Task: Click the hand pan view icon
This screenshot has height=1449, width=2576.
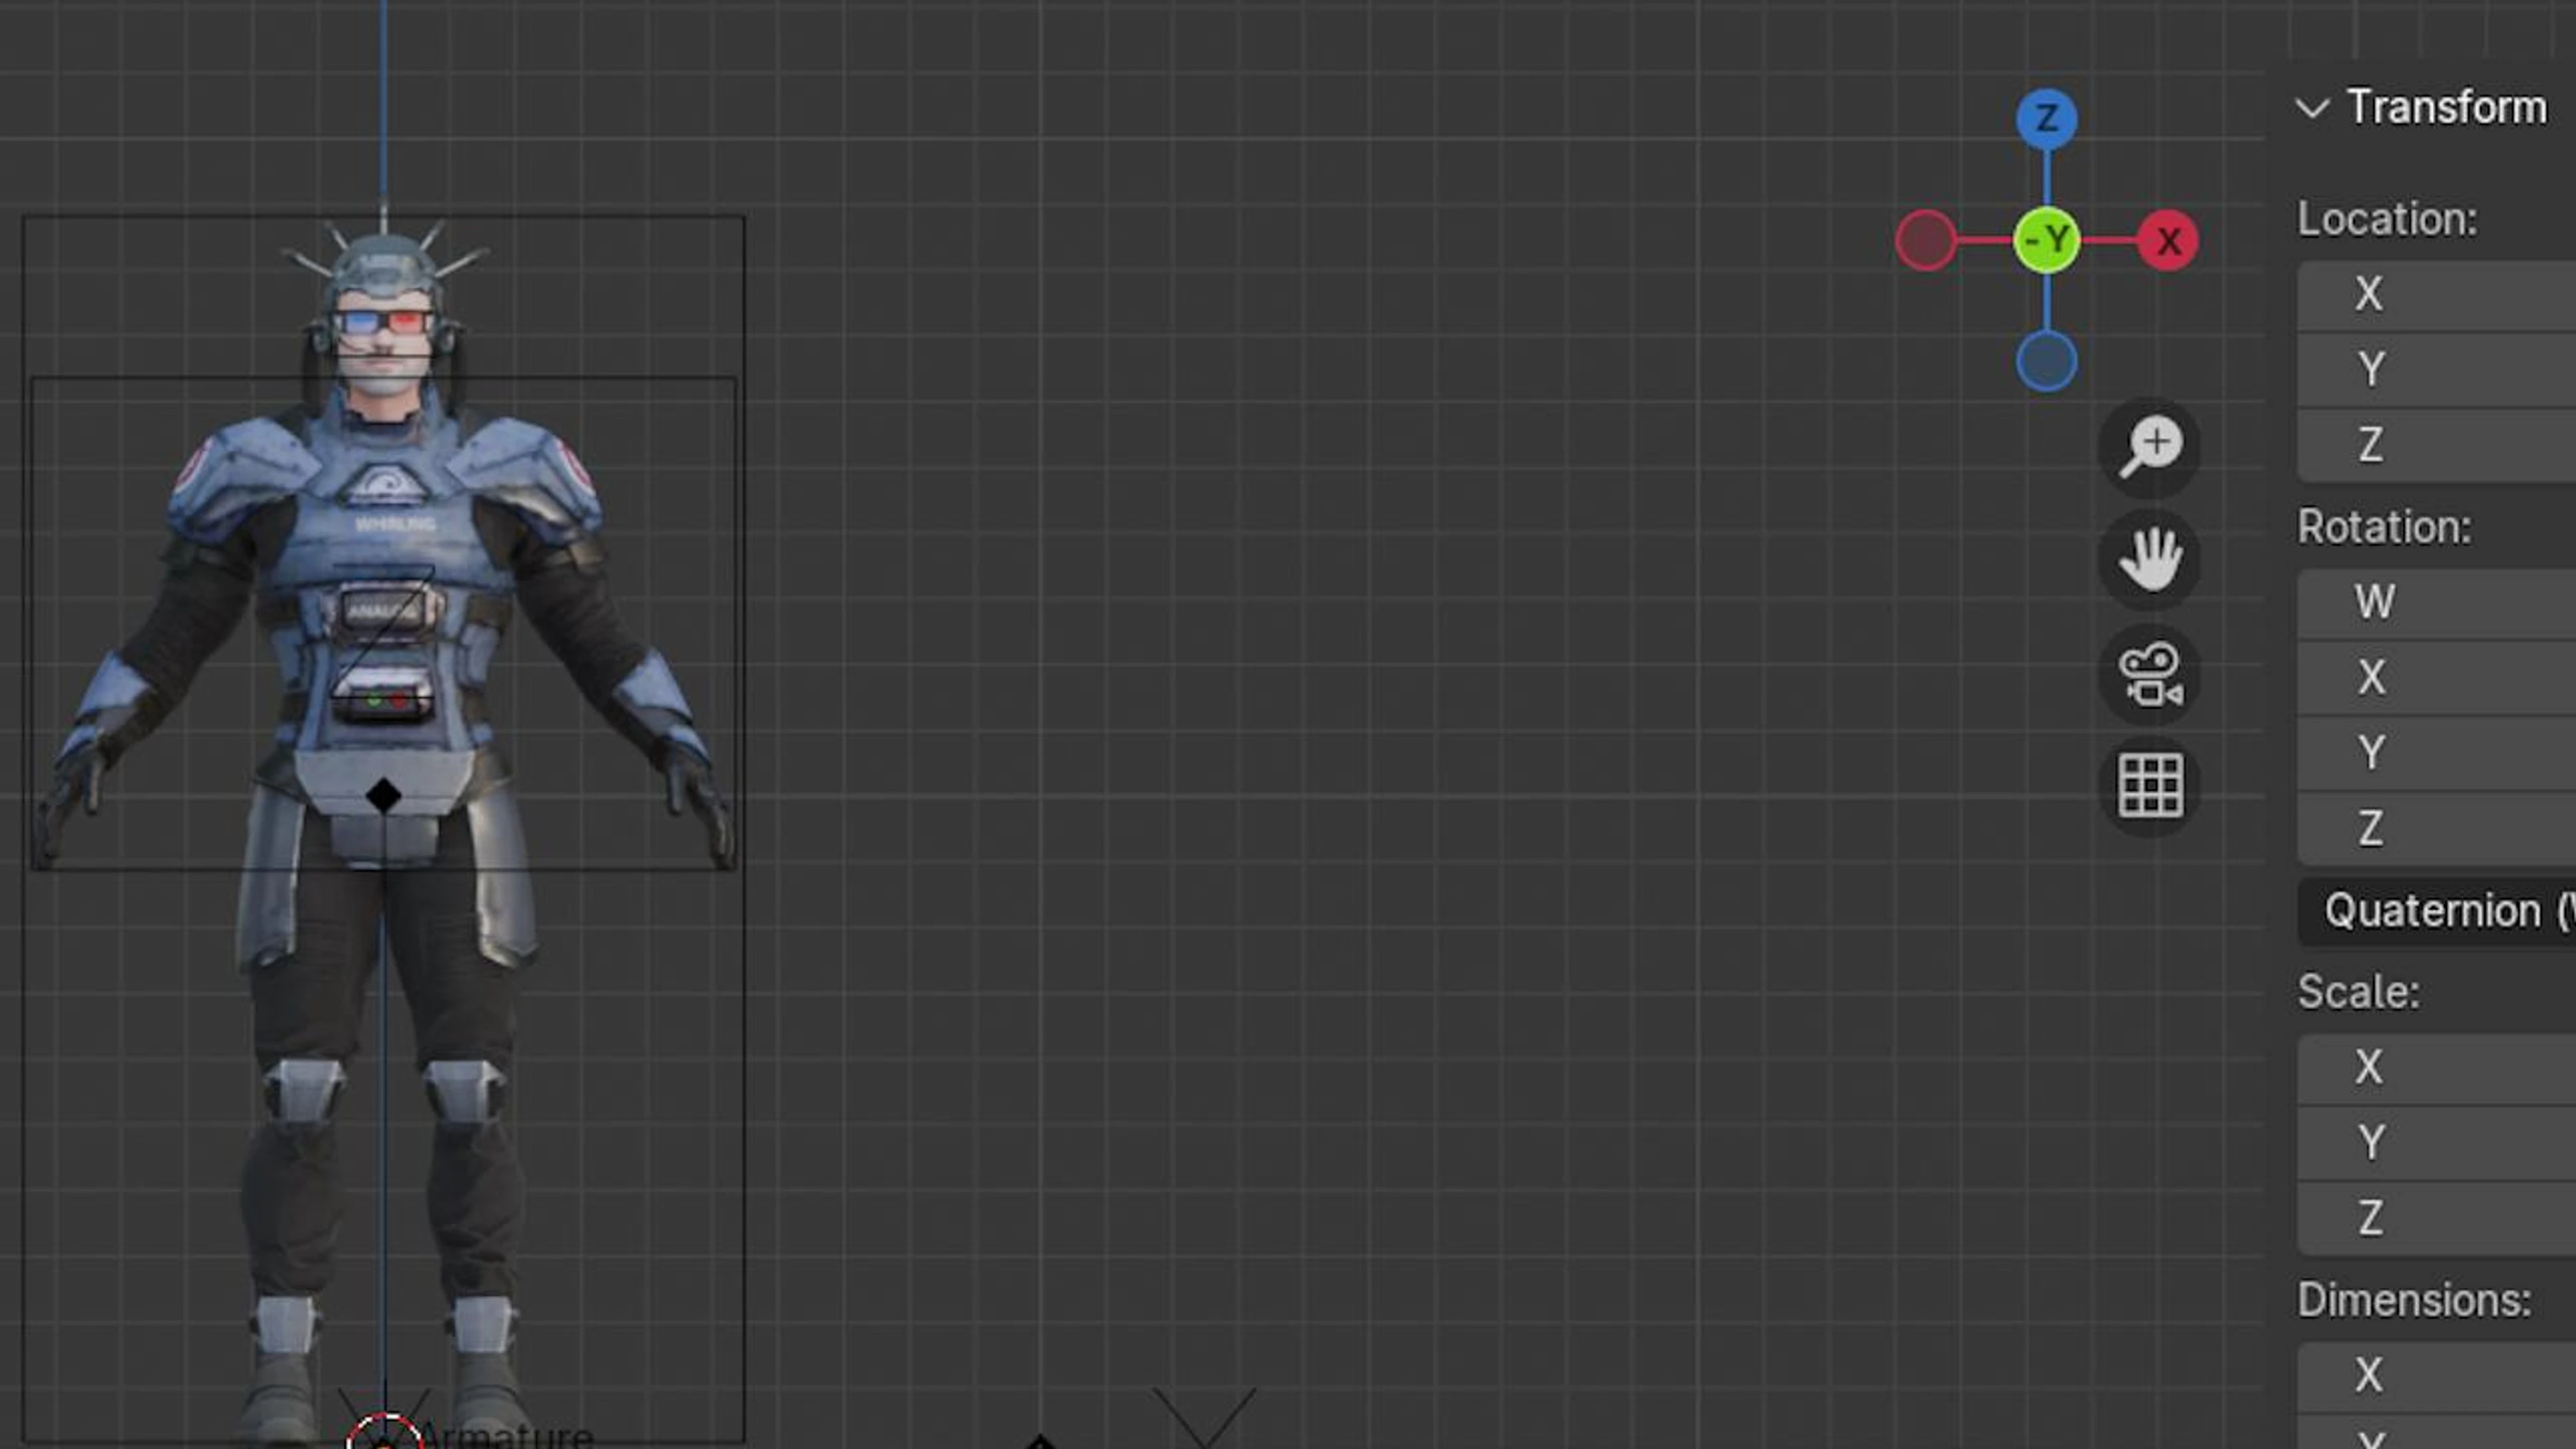Action: tap(2150, 560)
